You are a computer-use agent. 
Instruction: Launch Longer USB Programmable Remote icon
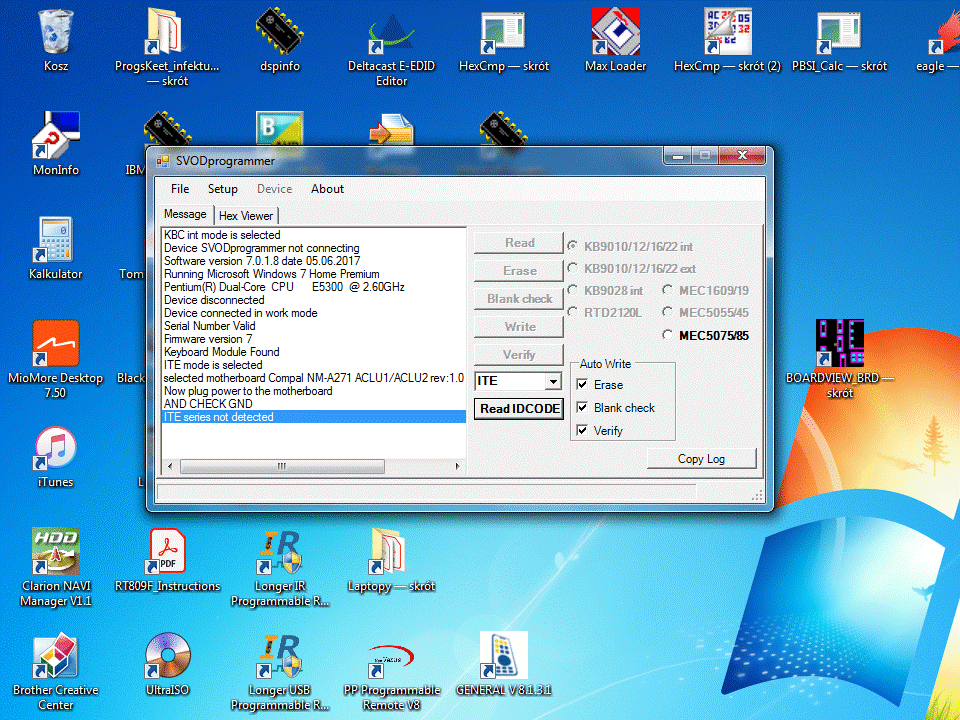point(280,655)
